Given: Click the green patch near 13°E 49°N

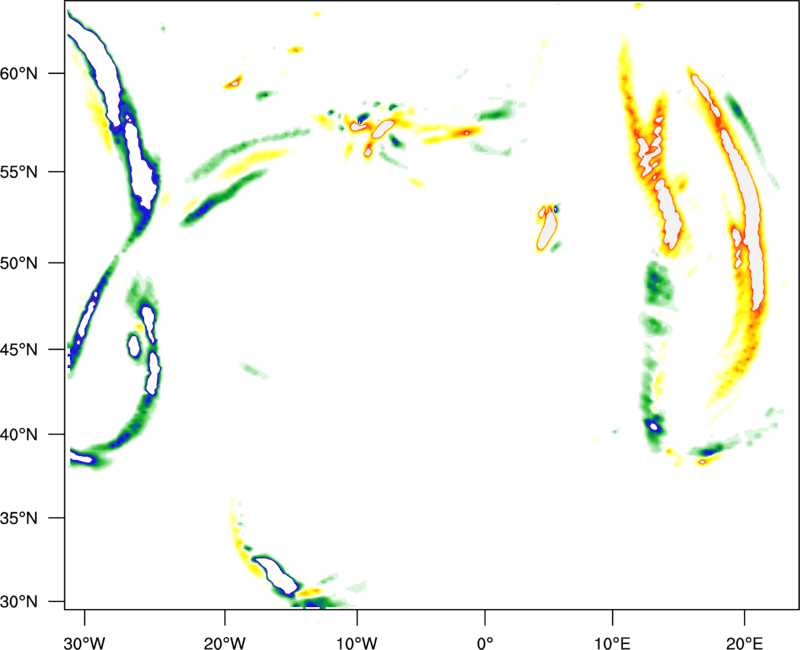Looking at the screenshot, I should pos(656,284).
